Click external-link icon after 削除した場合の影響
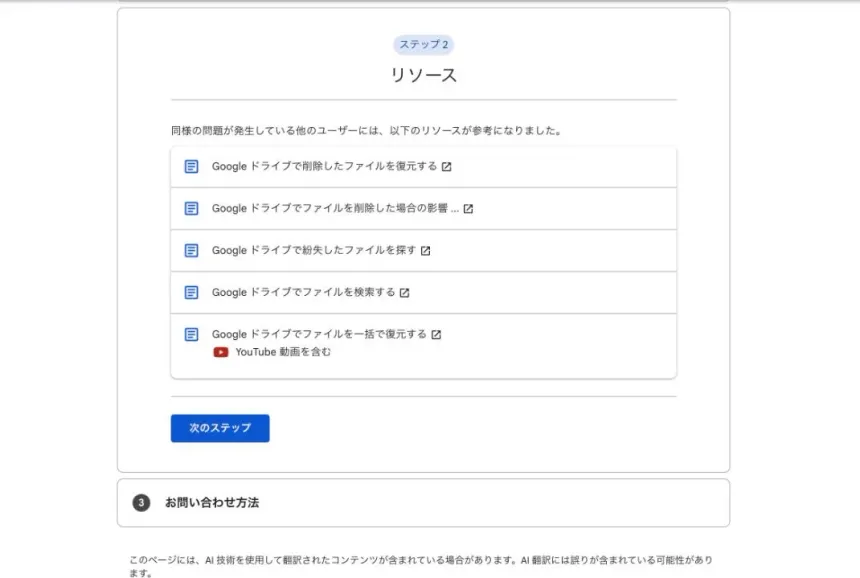Image resolution: width=860 pixels, height=578 pixels. (468, 209)
